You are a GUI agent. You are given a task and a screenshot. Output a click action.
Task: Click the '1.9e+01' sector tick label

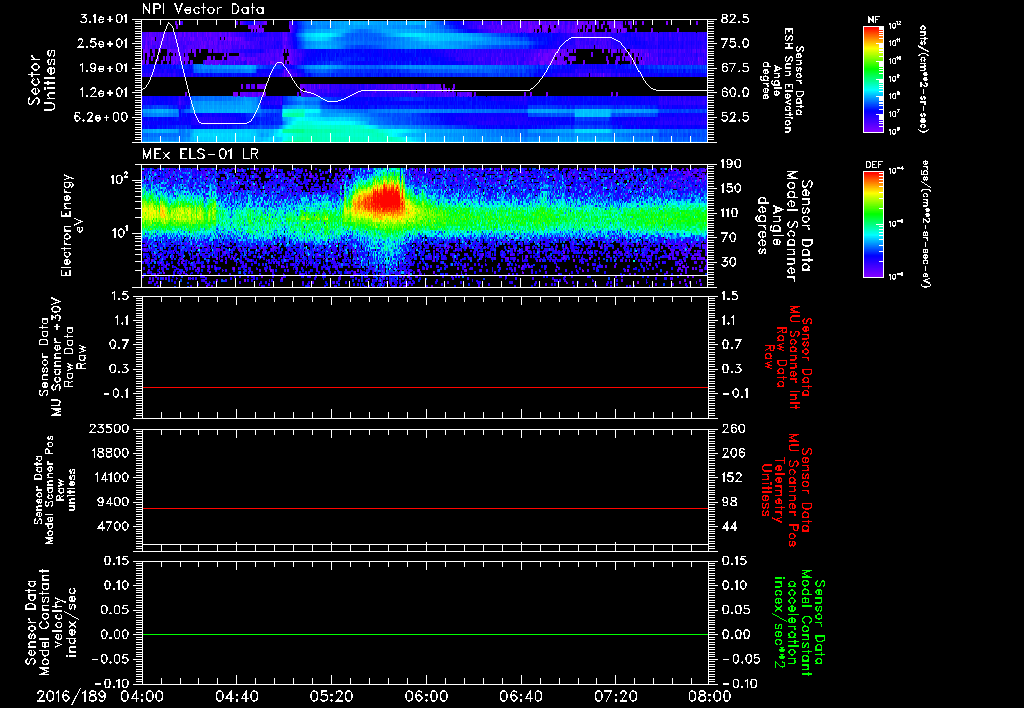tap(104, 68)
